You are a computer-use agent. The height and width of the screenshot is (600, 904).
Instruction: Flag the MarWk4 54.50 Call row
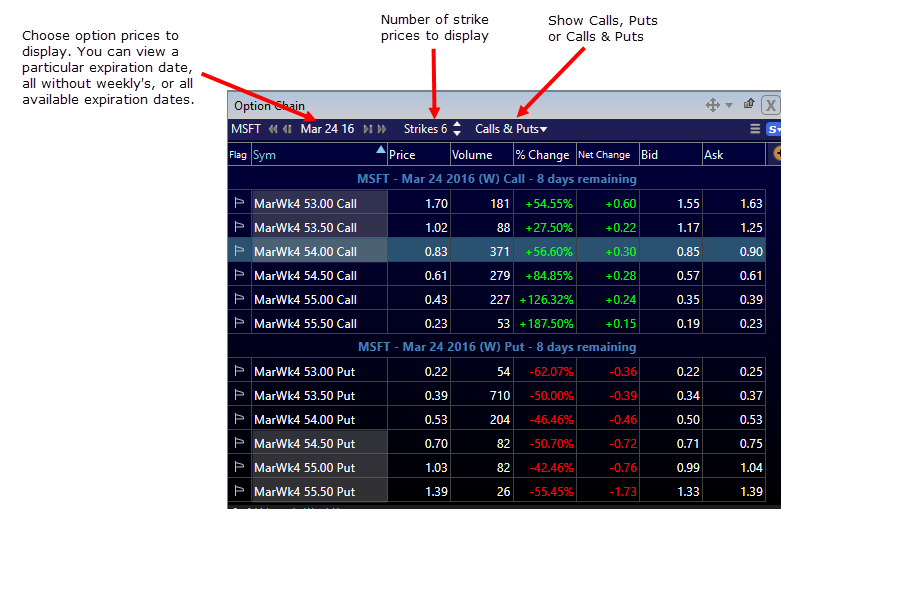pyautogui.click(x=239, y=275)
